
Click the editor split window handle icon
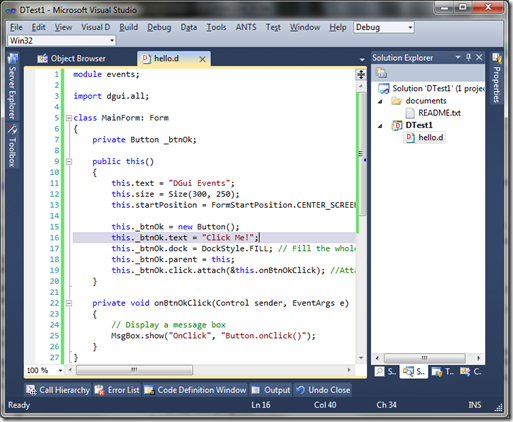point(361,74)
